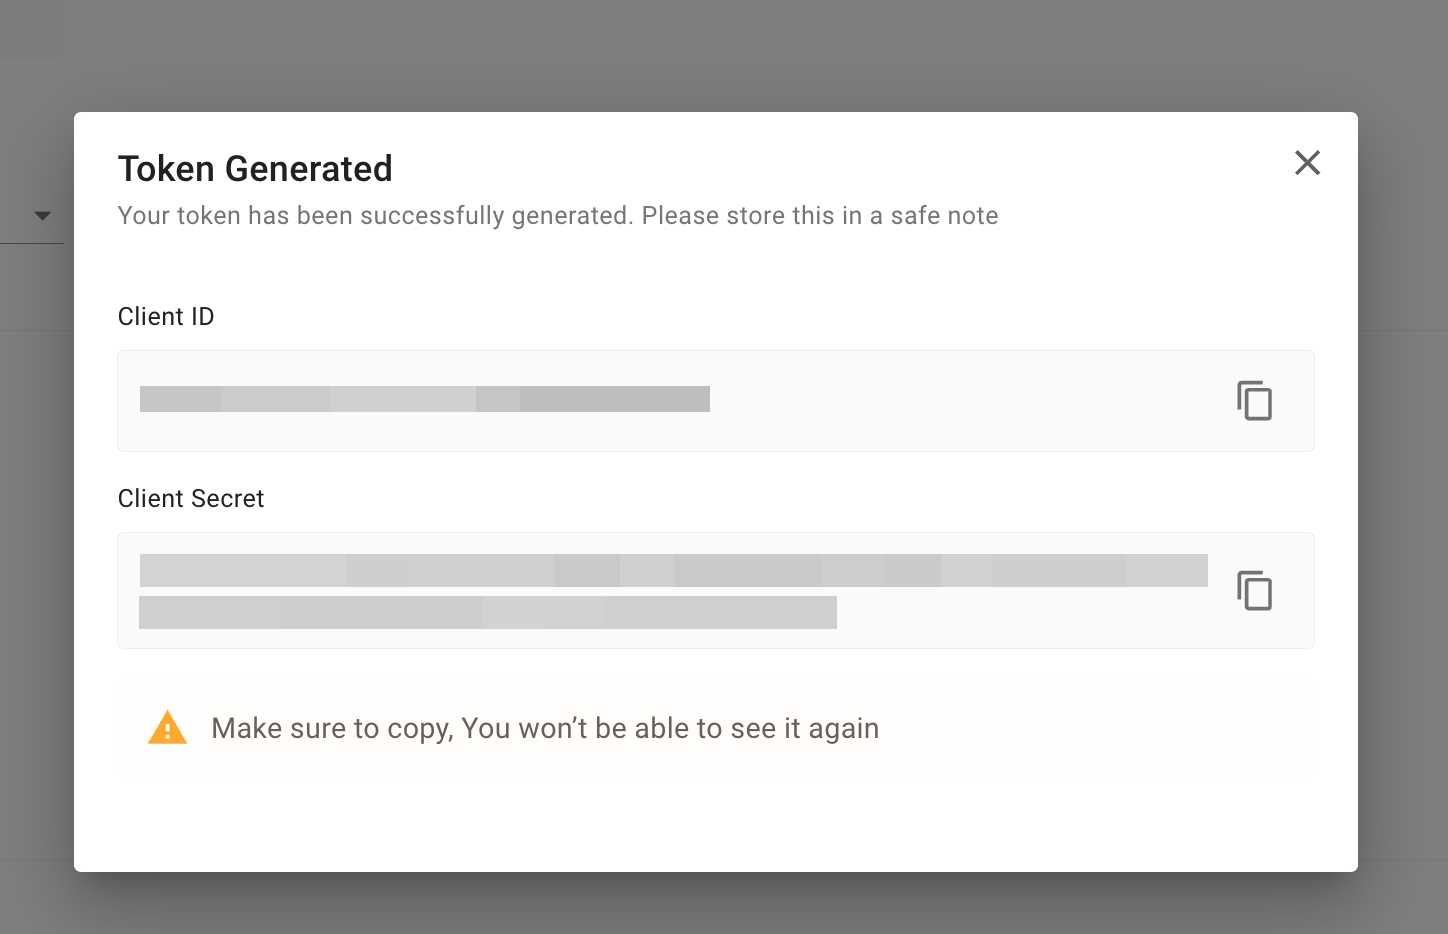Close the Token Generated dialog

pyautogui.click(x=1307, y=163)
